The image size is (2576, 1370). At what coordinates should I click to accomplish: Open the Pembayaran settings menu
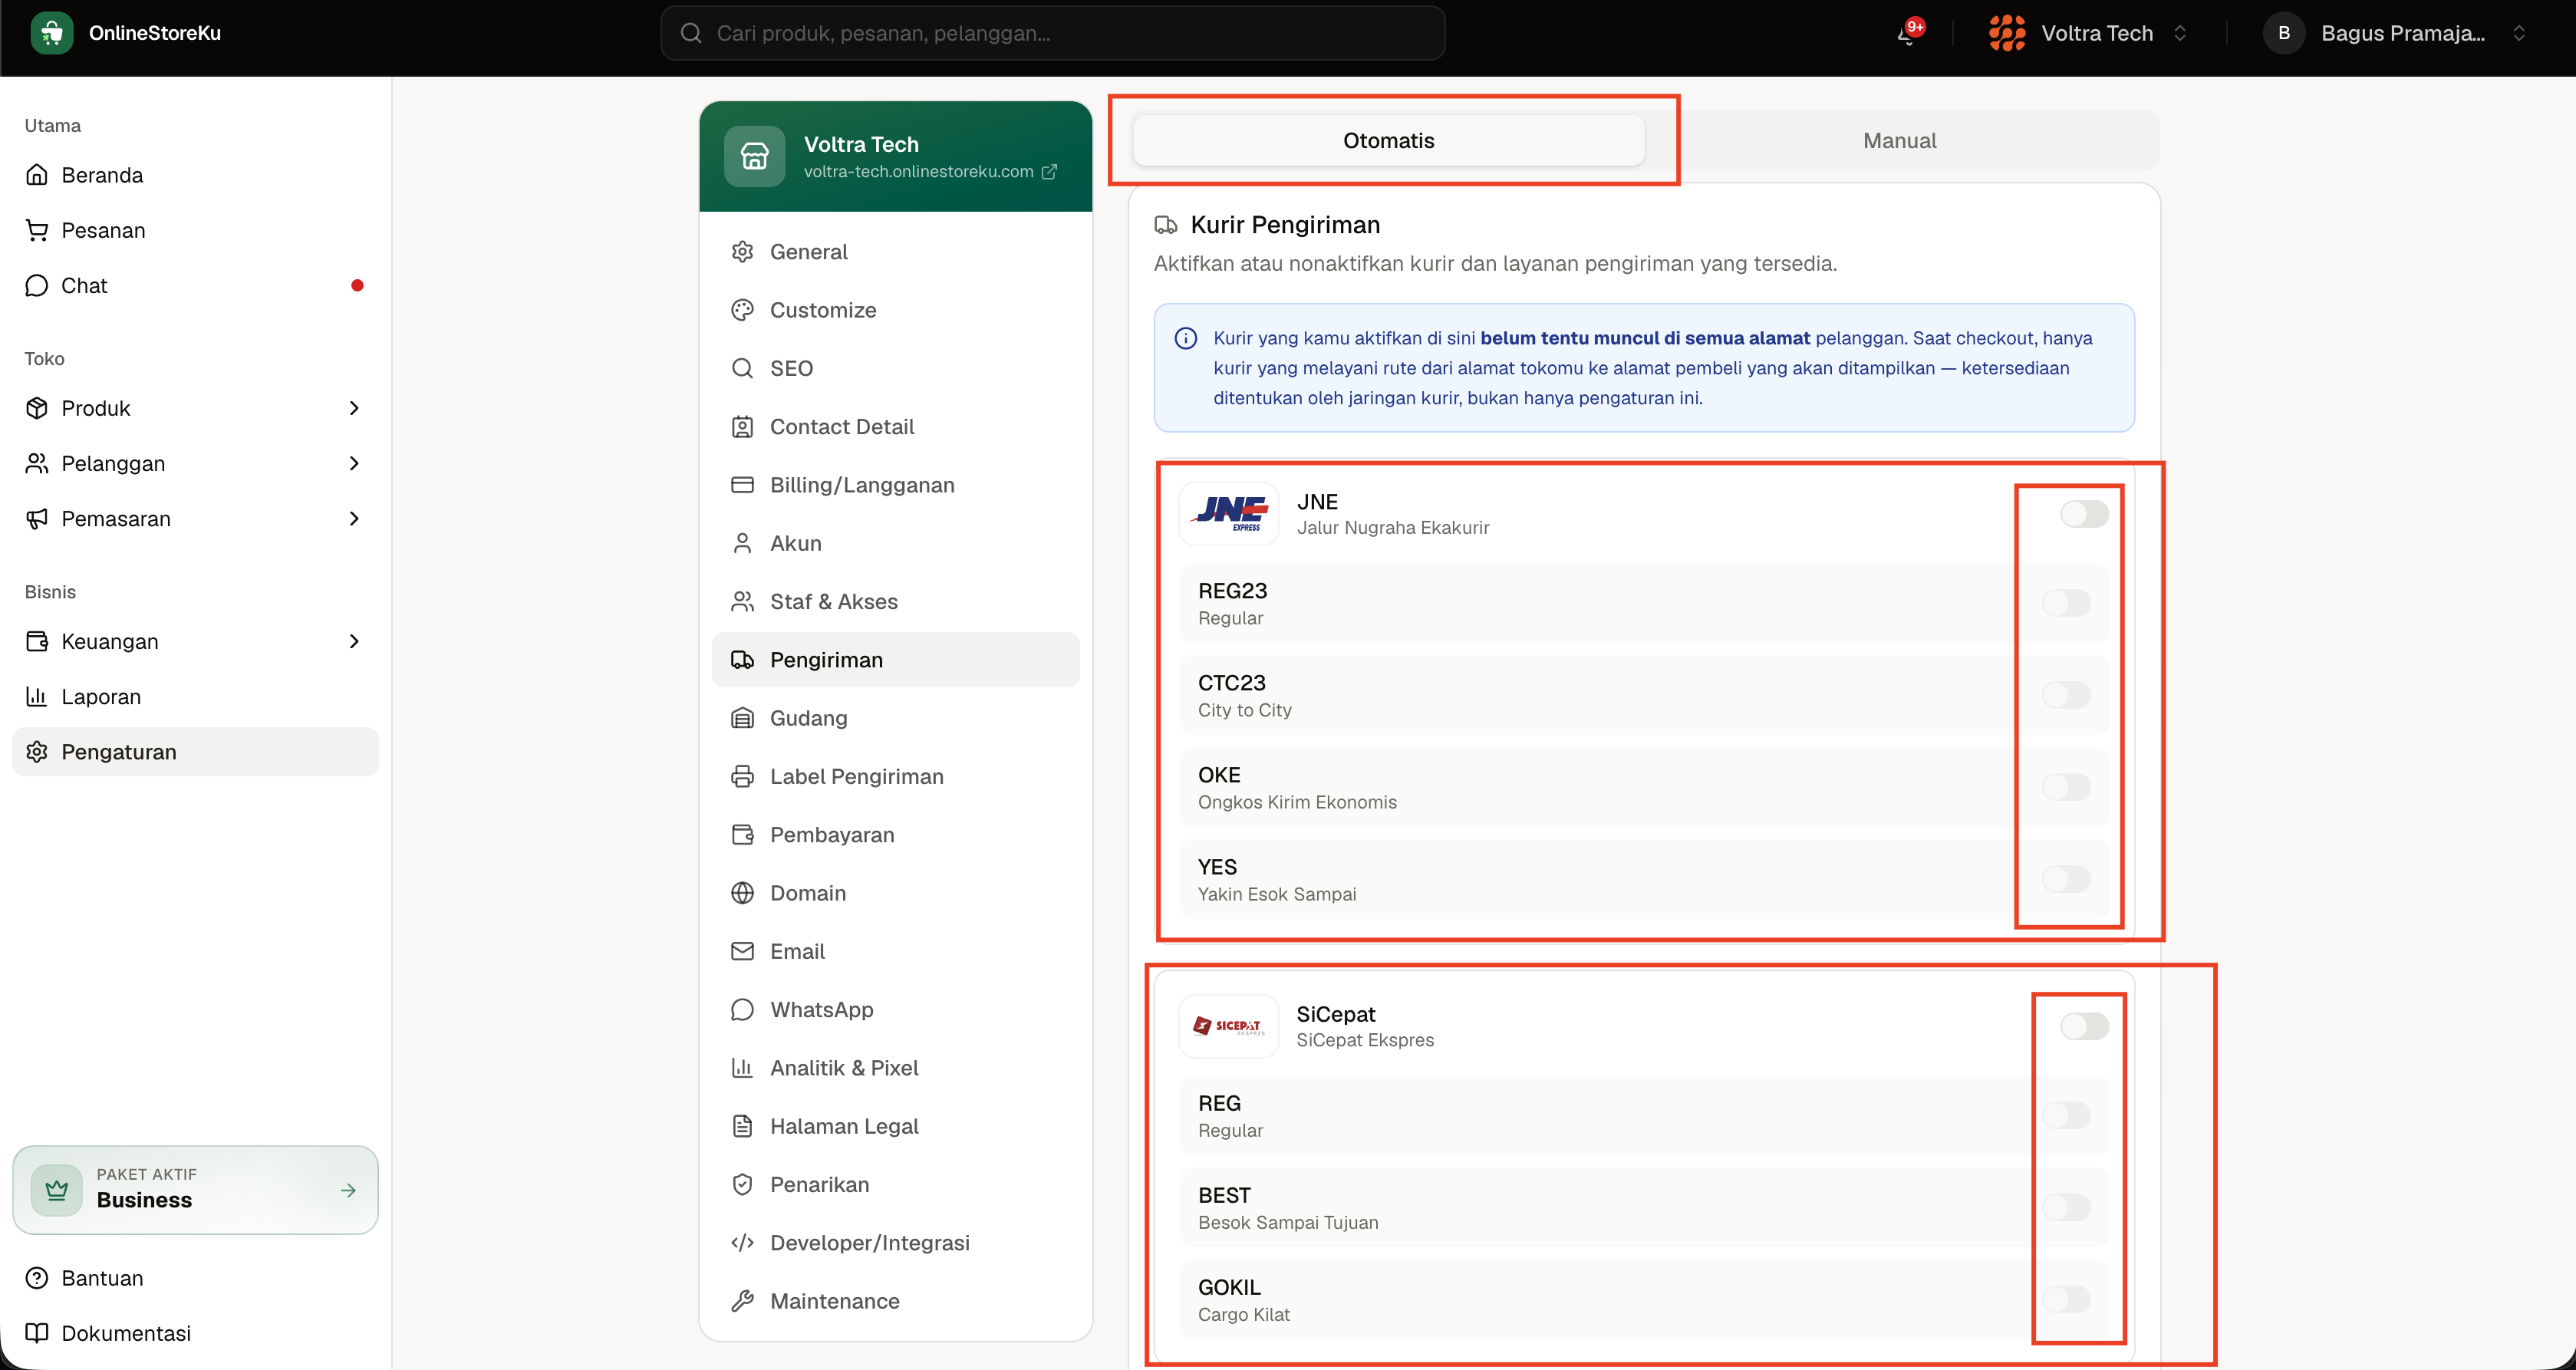pos(895,834)
